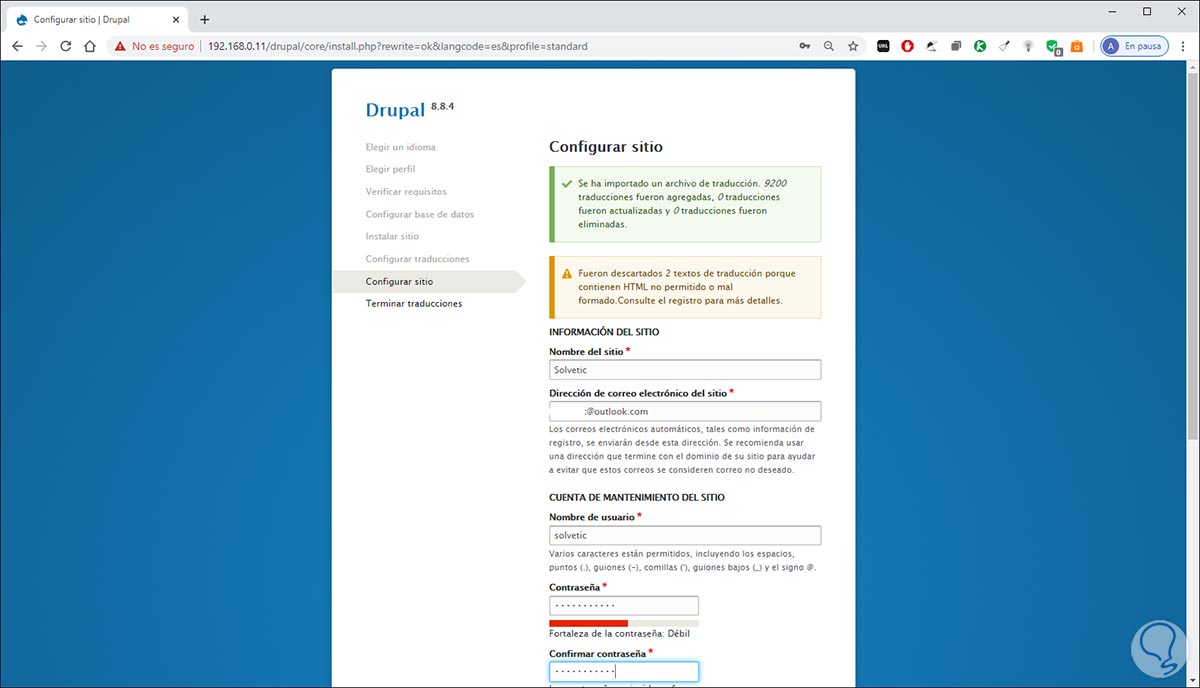Screen dimensions: 1200x688
Task: Open the Chrome three-dot menu
Action: click(1184, 46)
